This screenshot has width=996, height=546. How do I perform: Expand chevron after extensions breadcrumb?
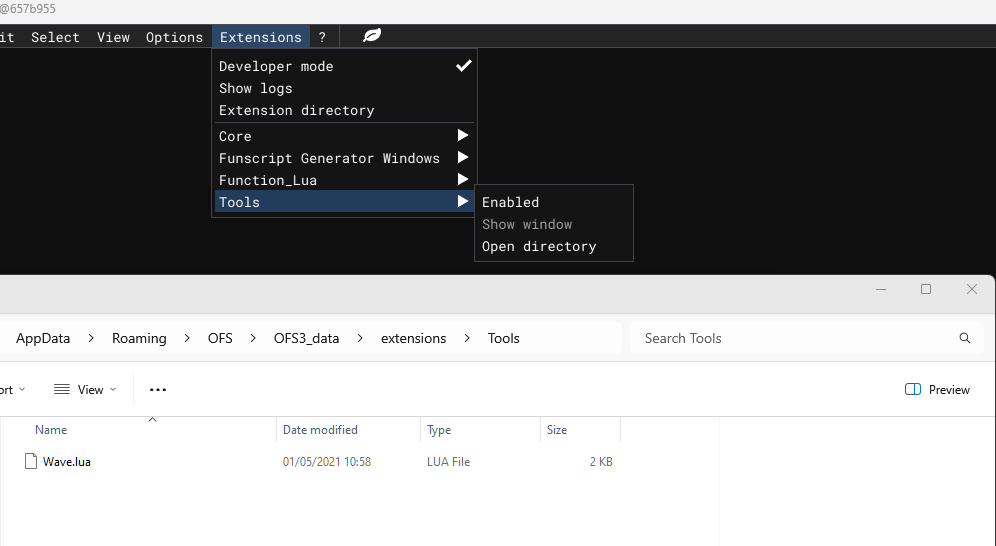(467, 338)
